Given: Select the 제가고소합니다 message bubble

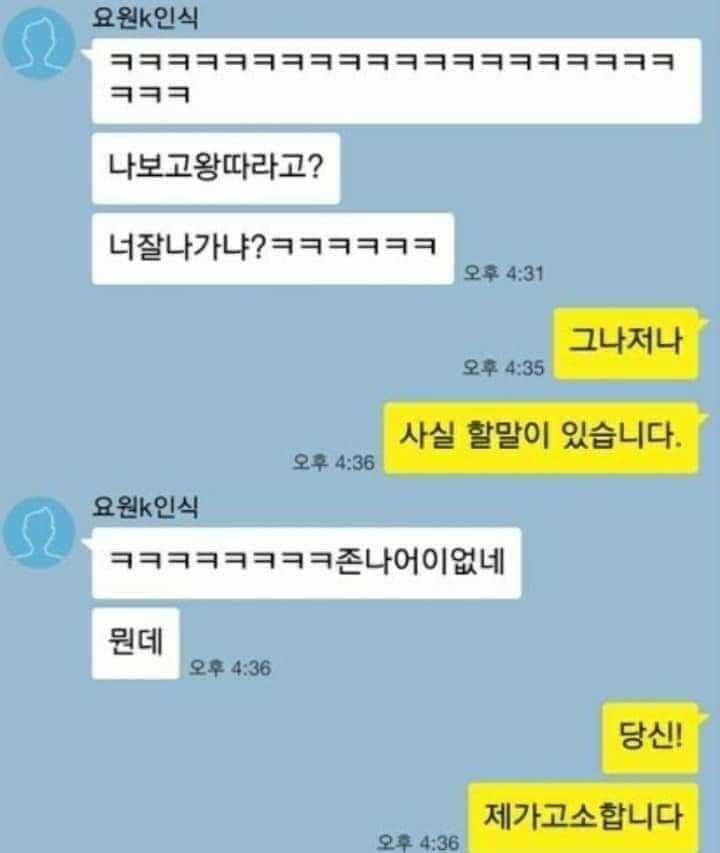Looking at the screenshot, I should click(x=584, y=818).
